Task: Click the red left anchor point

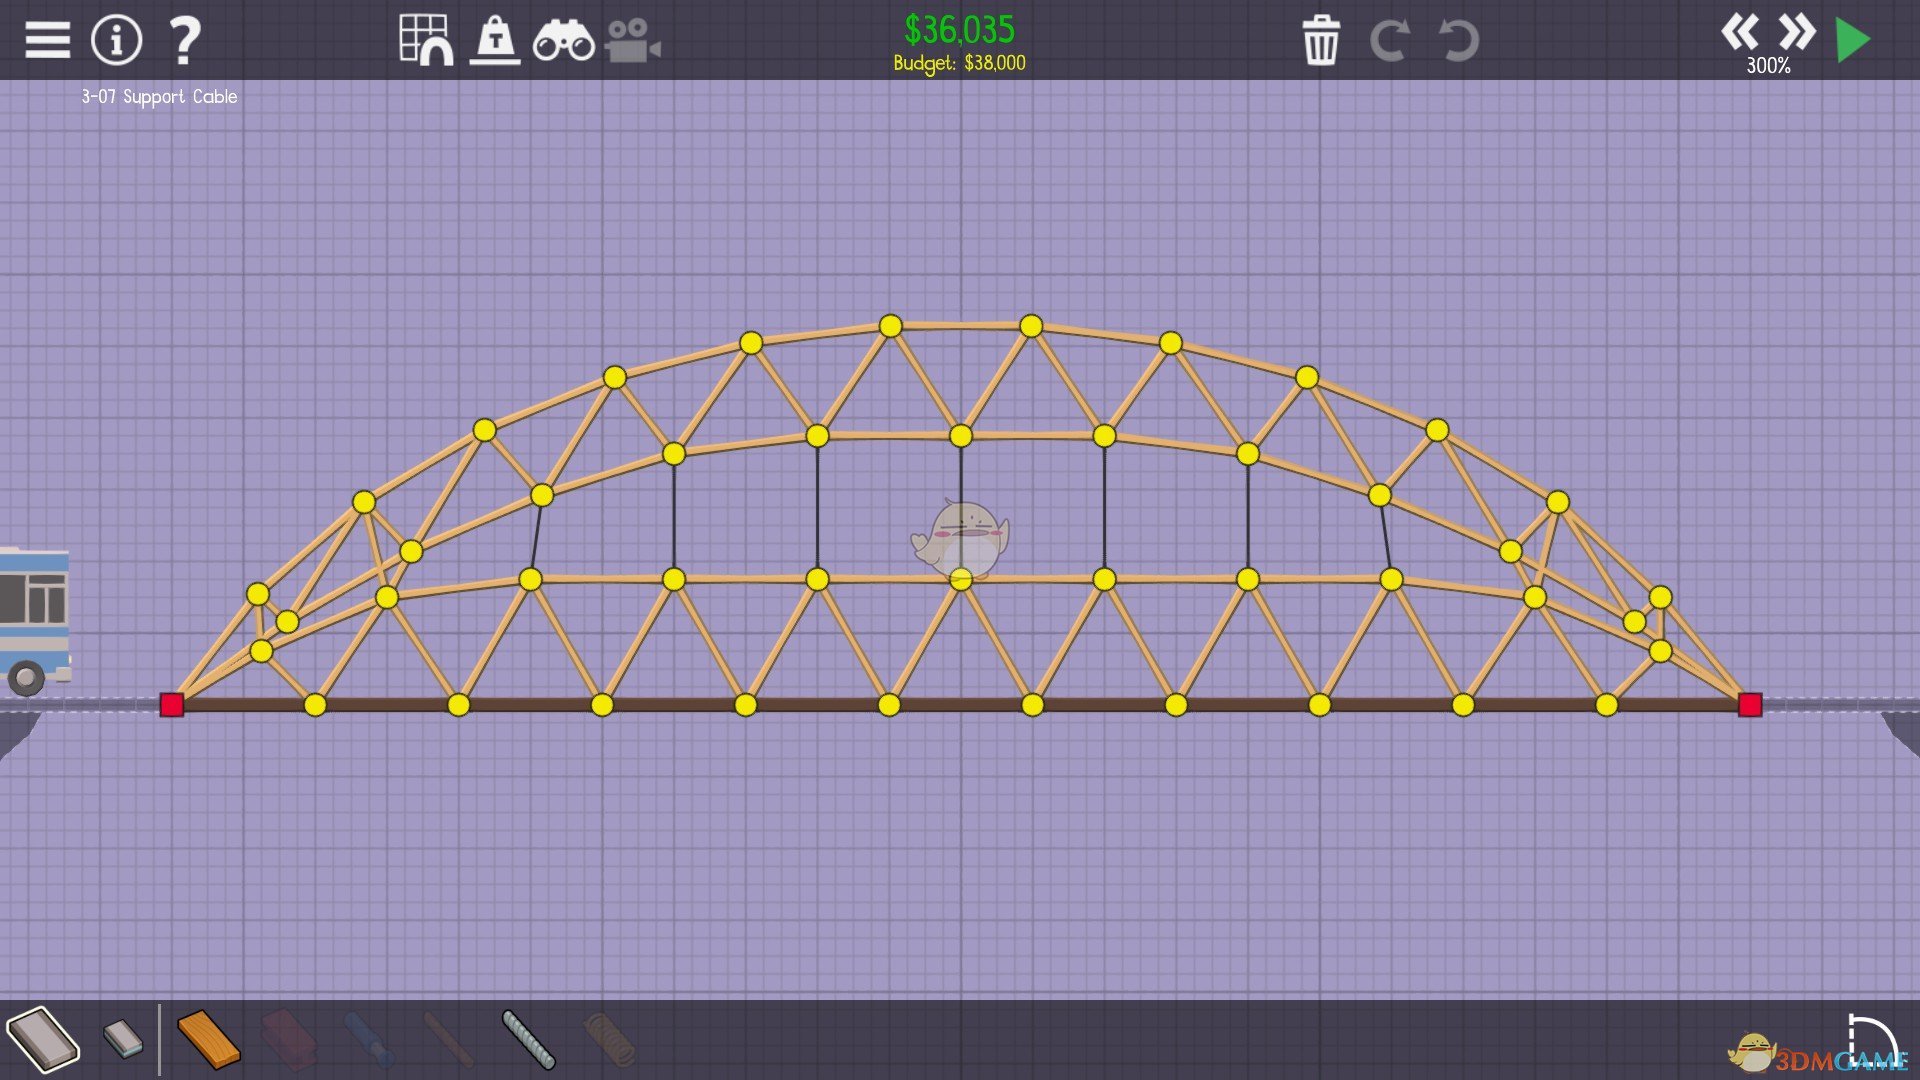Action: 172,705
